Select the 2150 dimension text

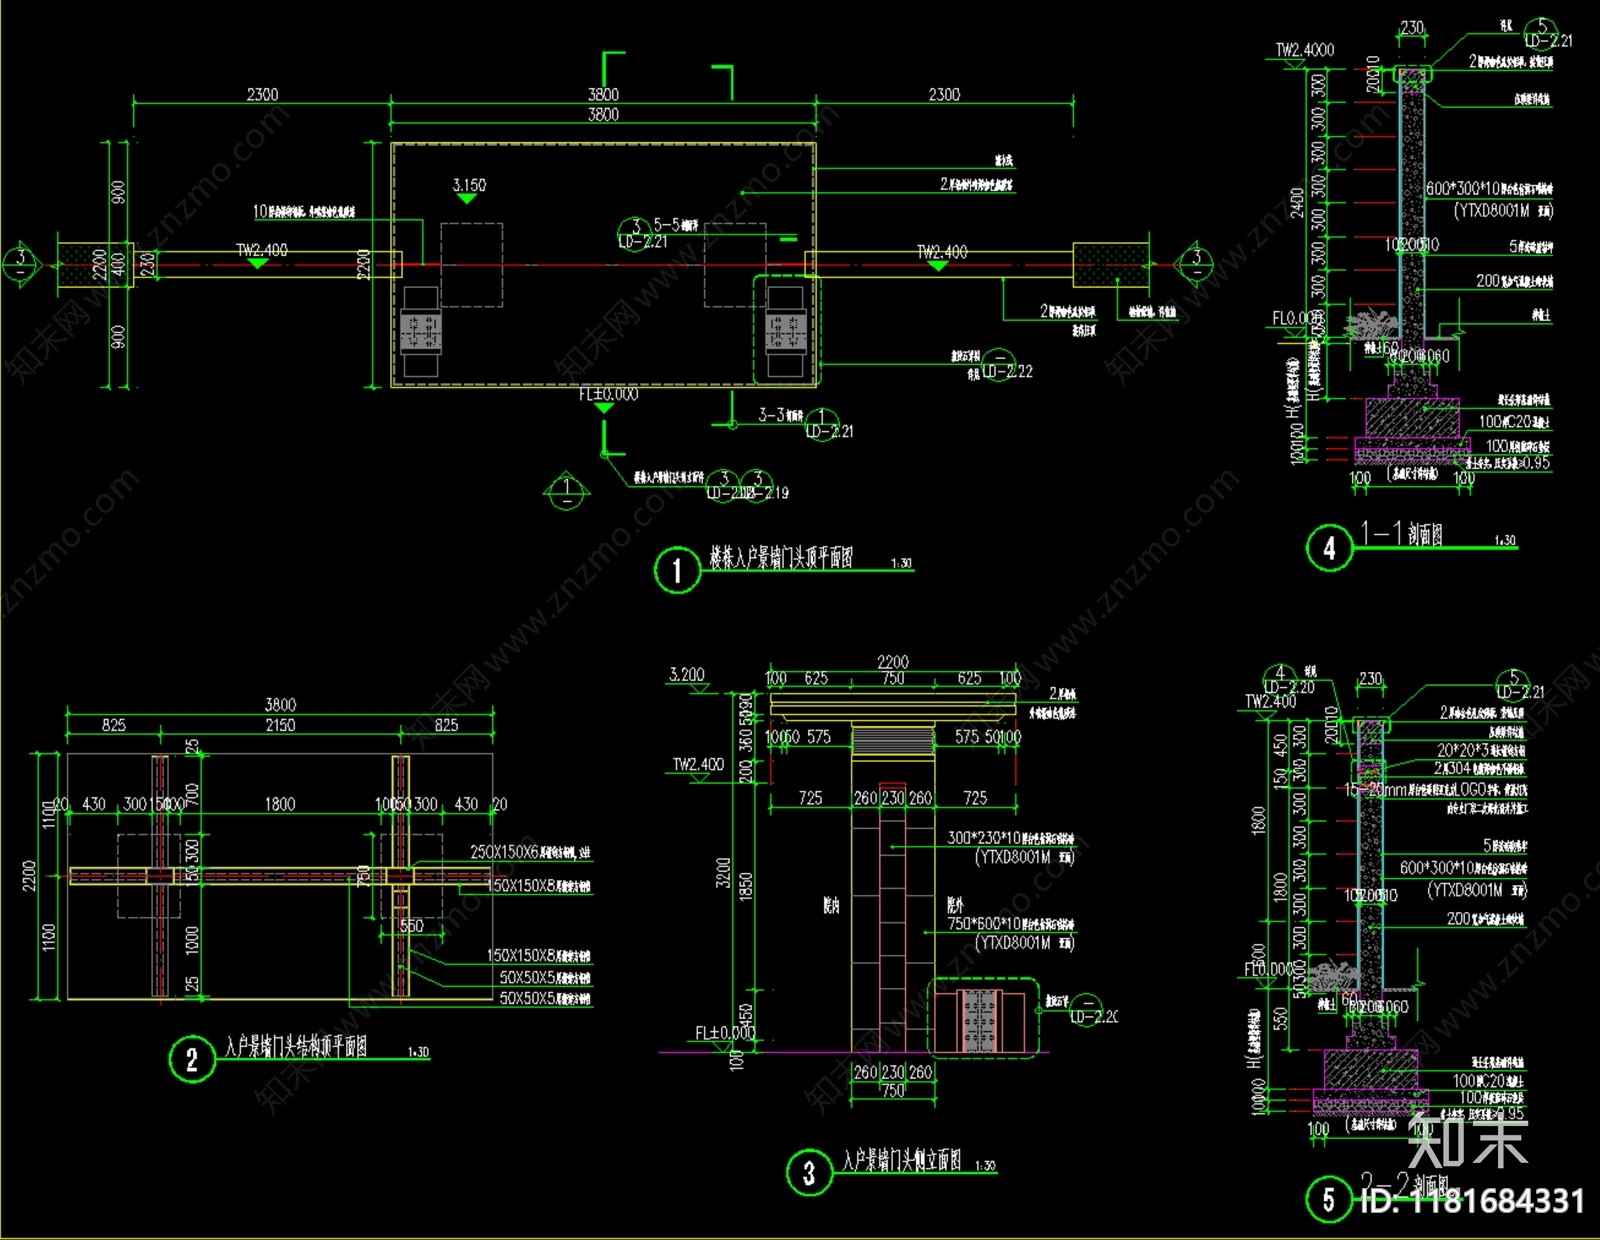coord(280,725)
